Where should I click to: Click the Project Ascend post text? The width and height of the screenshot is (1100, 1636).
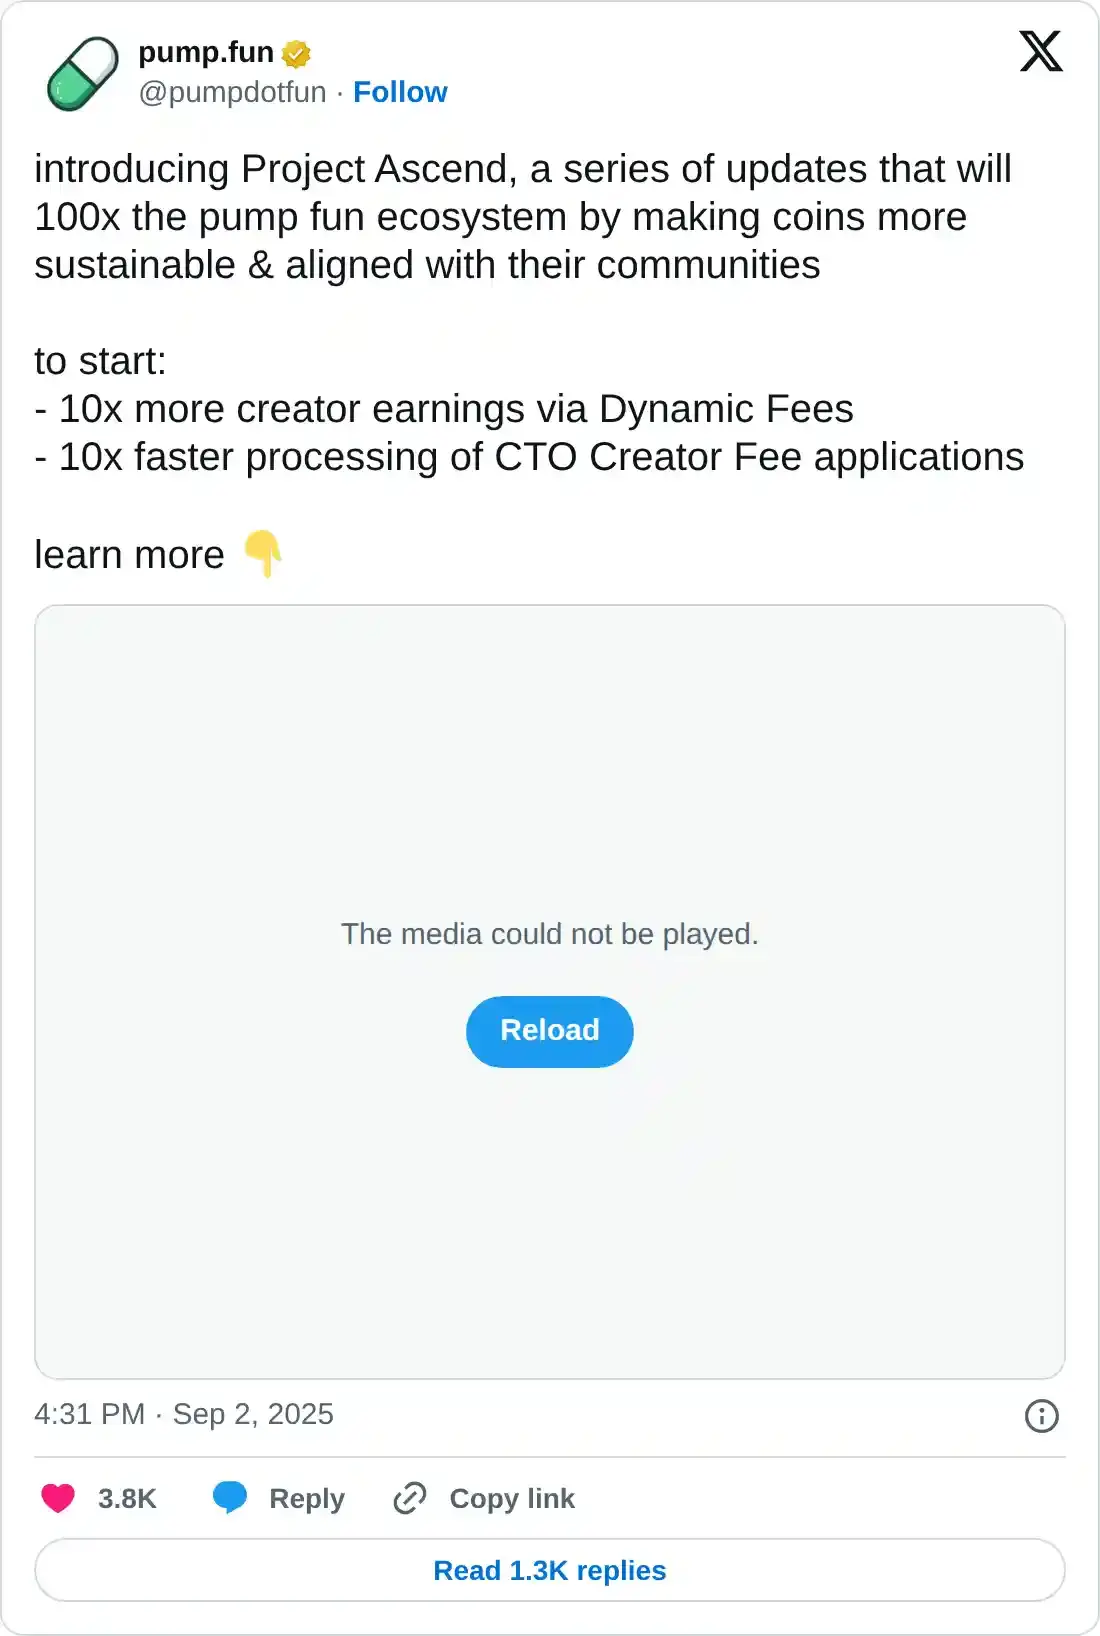522,216
